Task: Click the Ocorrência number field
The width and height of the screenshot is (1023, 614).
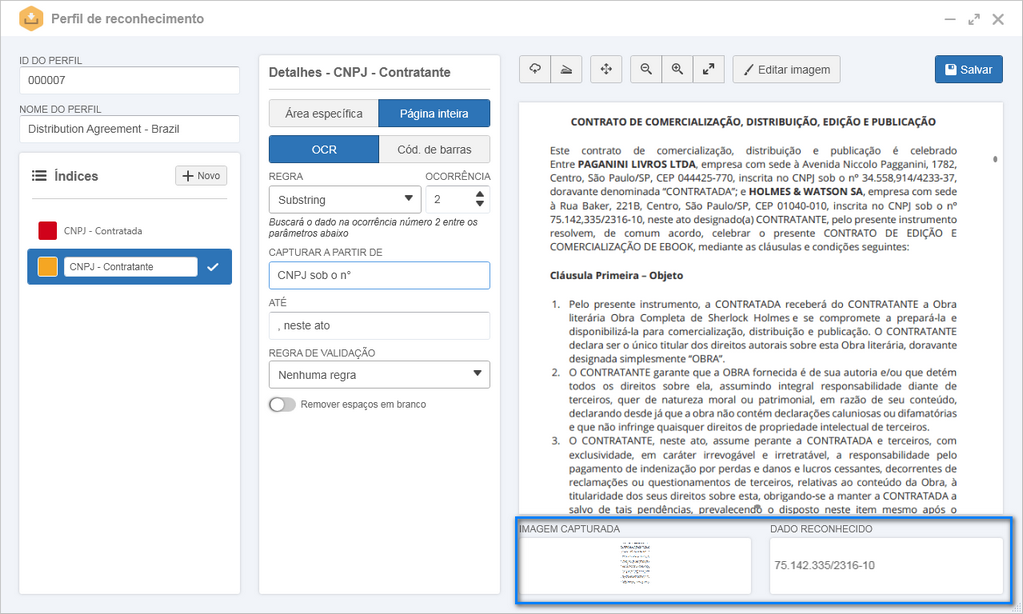Action: (x=457, y=199)
